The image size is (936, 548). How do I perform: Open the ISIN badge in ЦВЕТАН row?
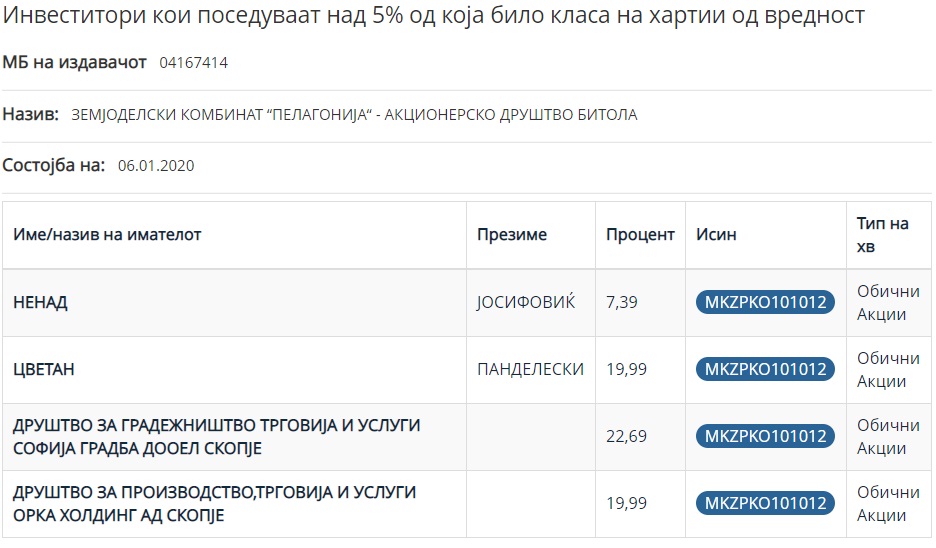point(765,369)
